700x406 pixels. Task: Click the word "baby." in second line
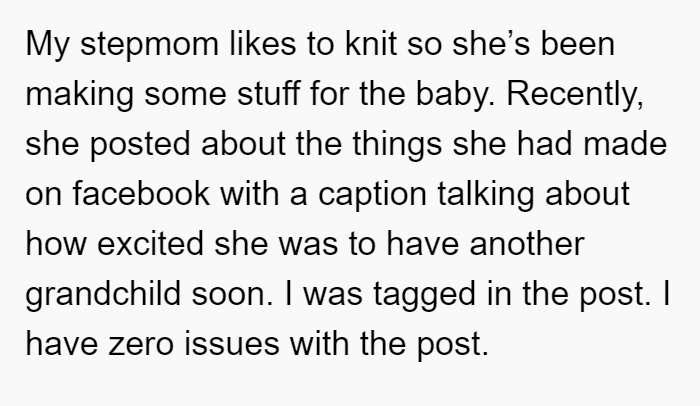[455, 96]
